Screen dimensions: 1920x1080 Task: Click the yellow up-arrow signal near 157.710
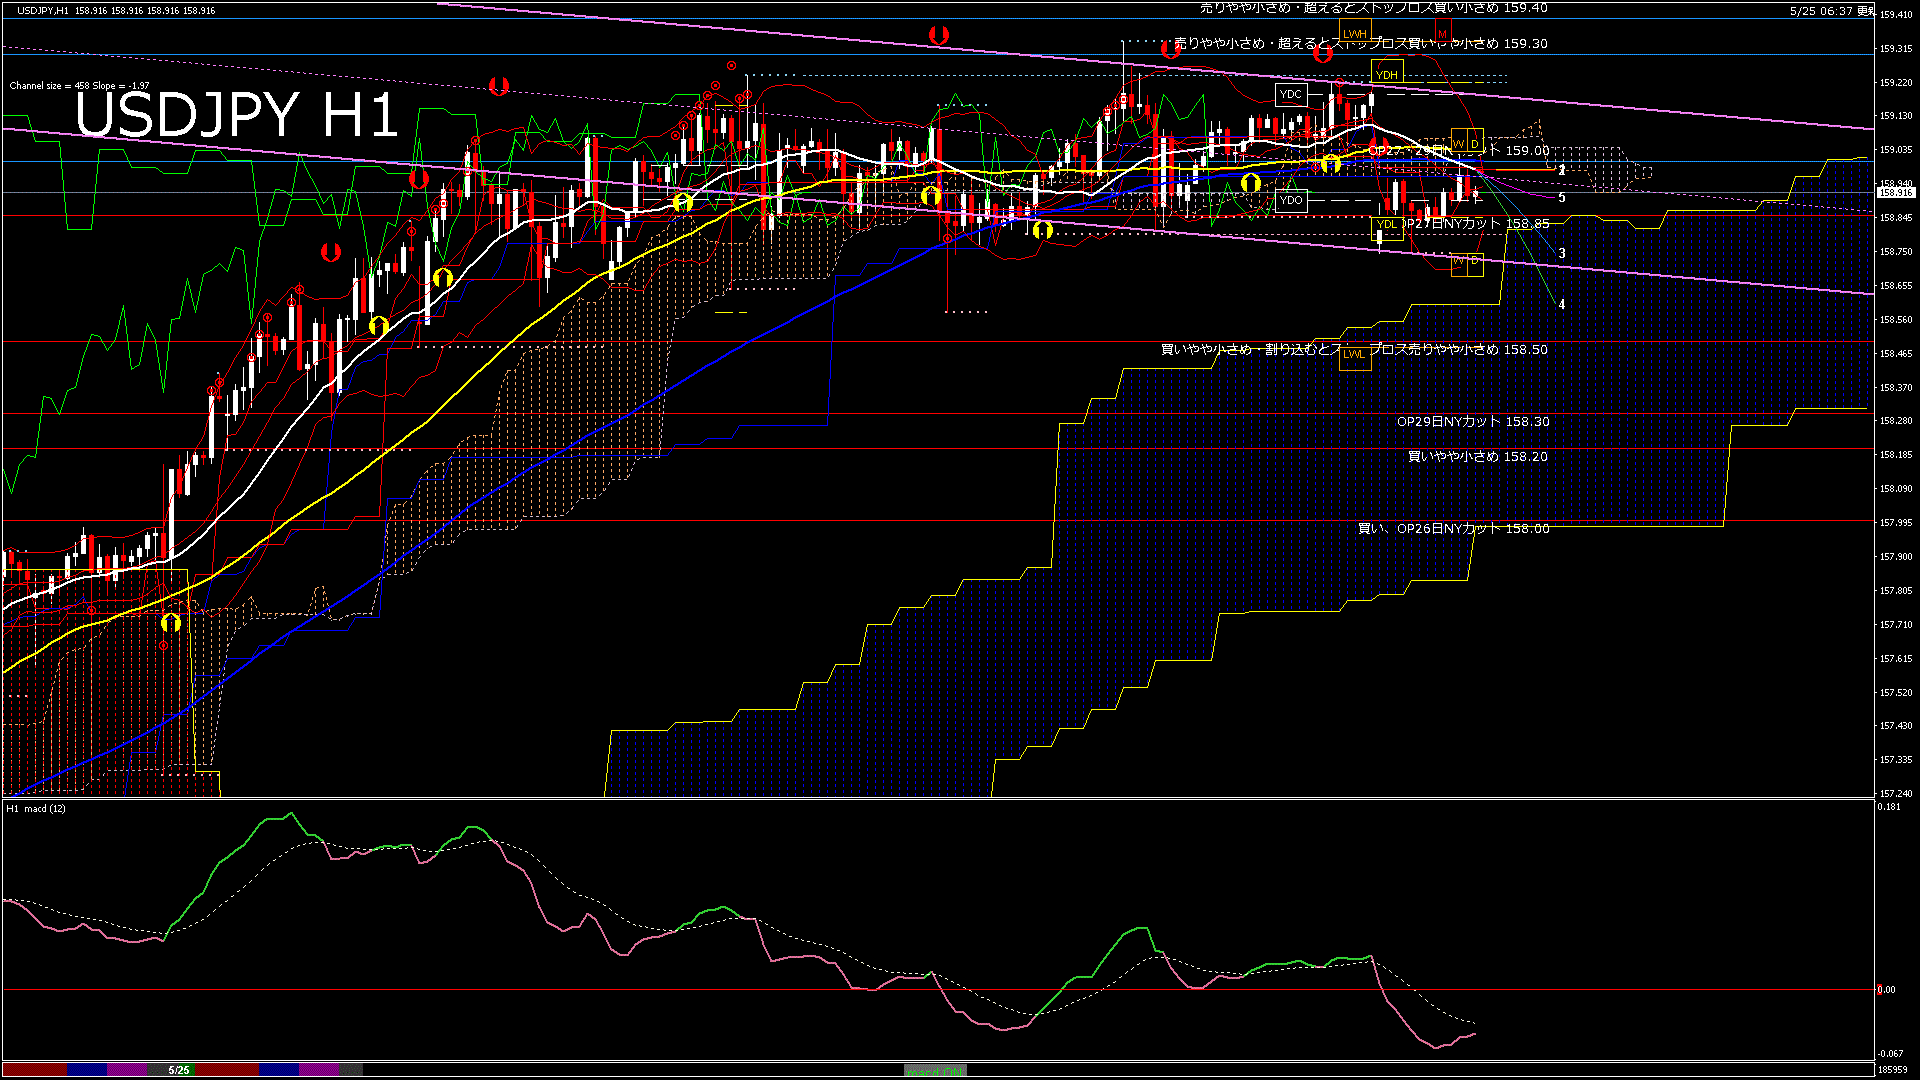point(171,622)
